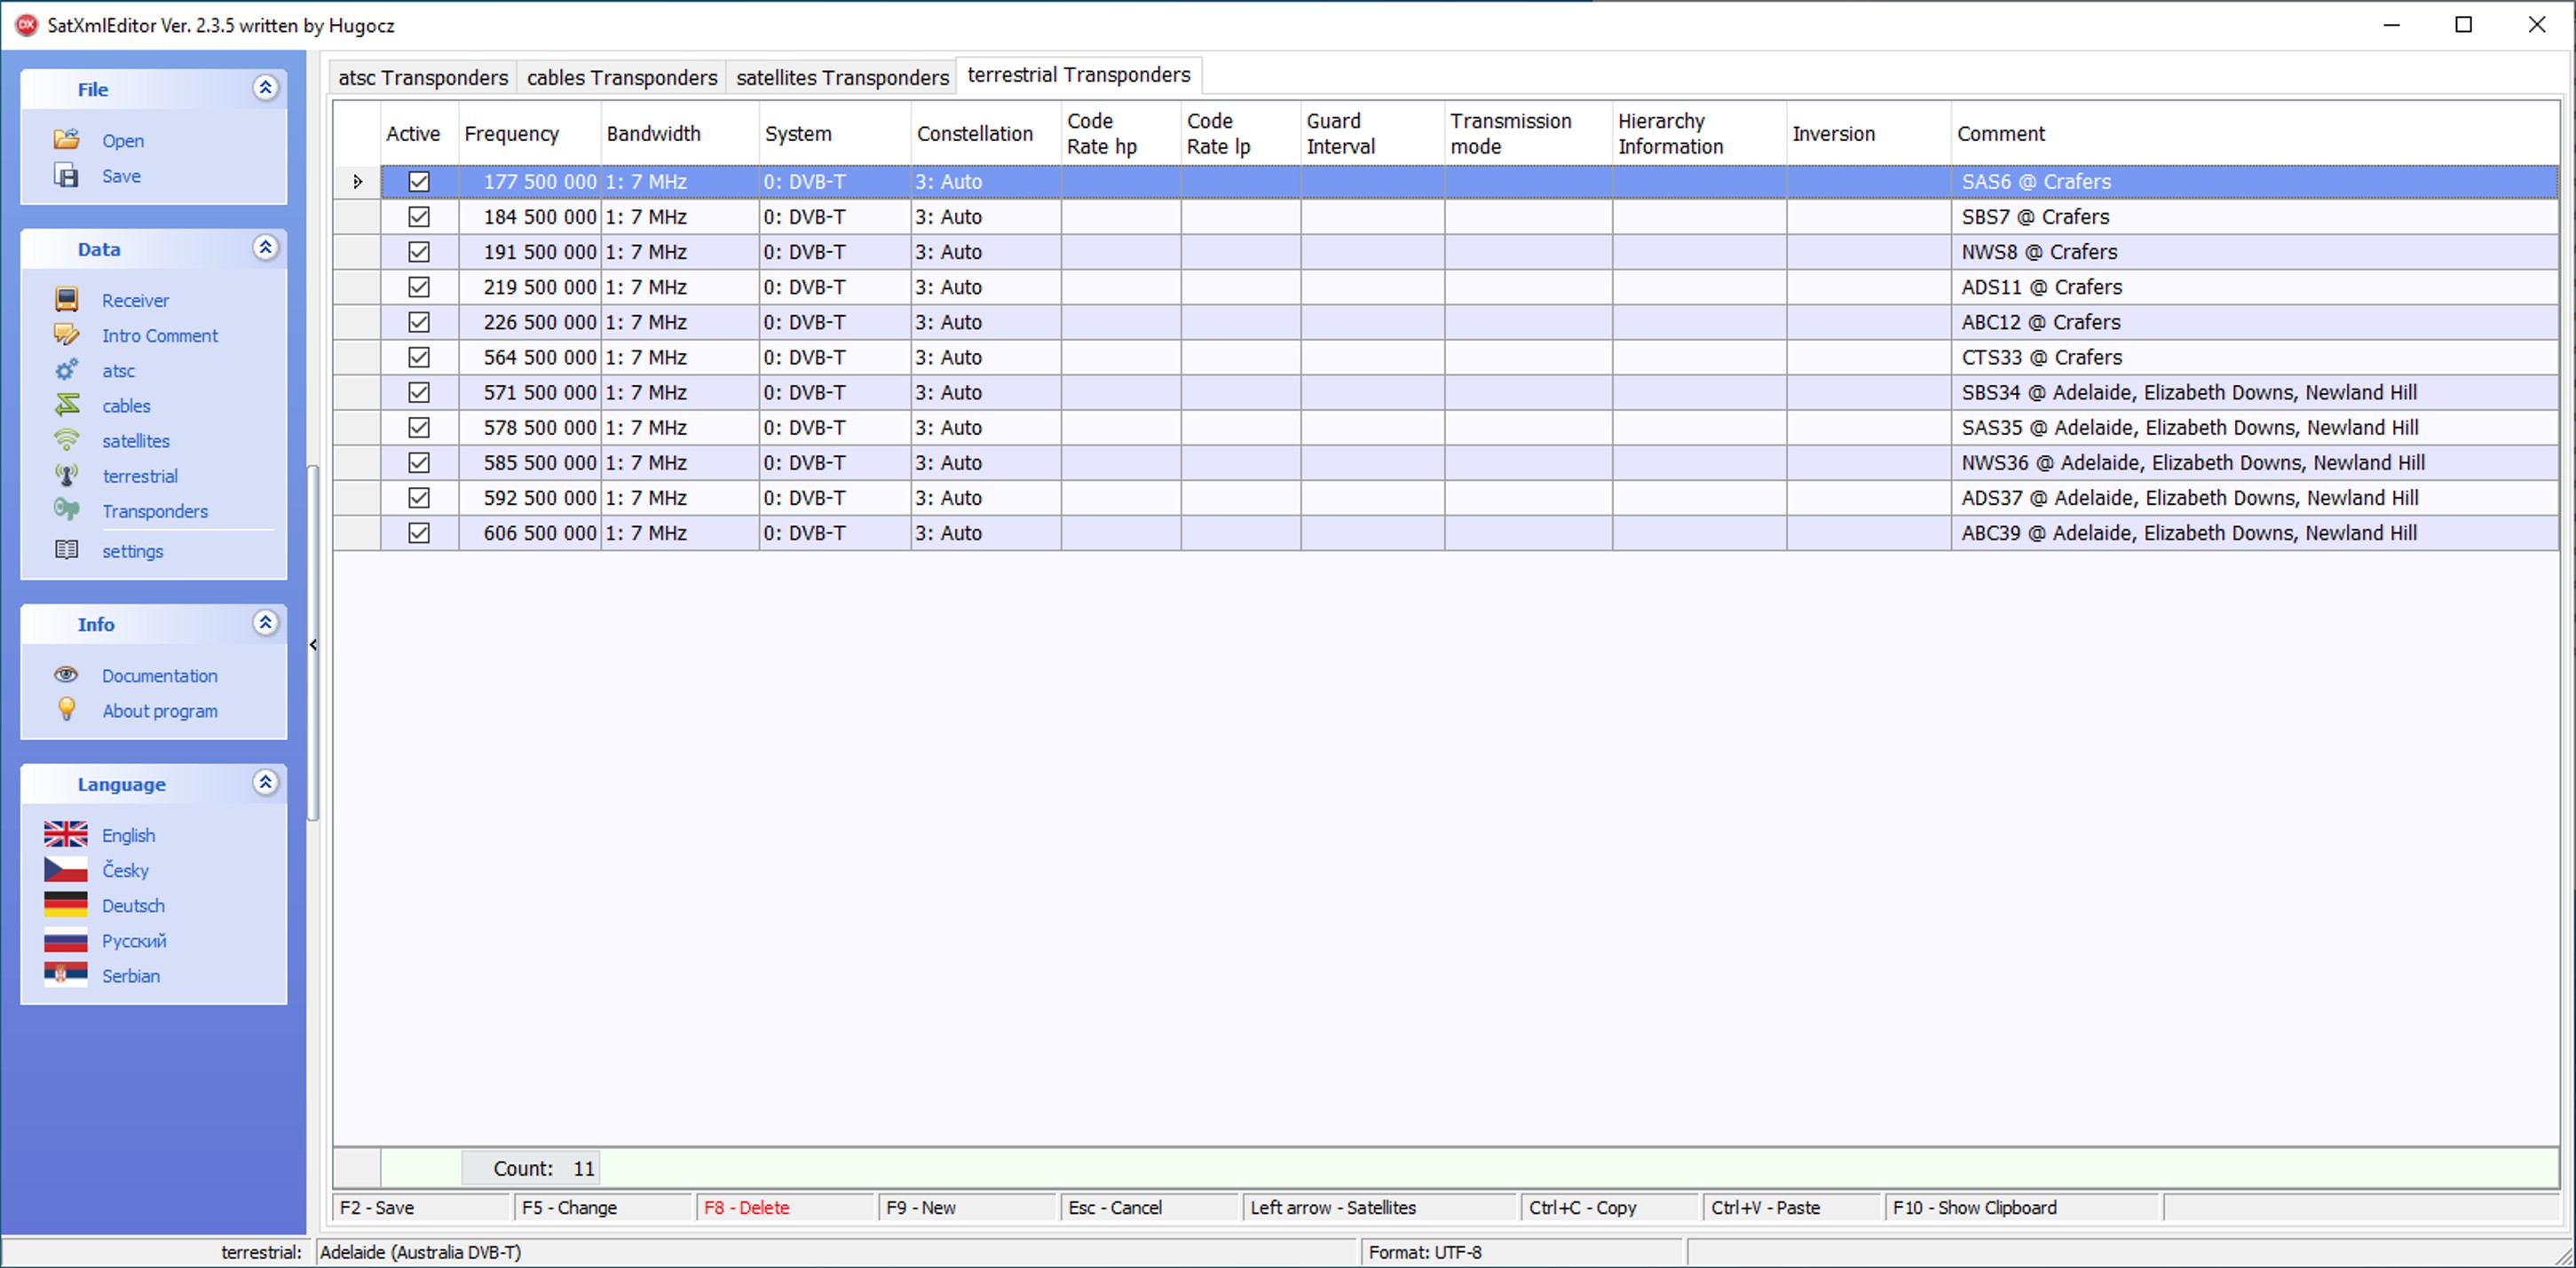Uncheck Active for 564 500 000 row
The height and width of the screenshot is (1268, 2576).
(x=419, y=356)
